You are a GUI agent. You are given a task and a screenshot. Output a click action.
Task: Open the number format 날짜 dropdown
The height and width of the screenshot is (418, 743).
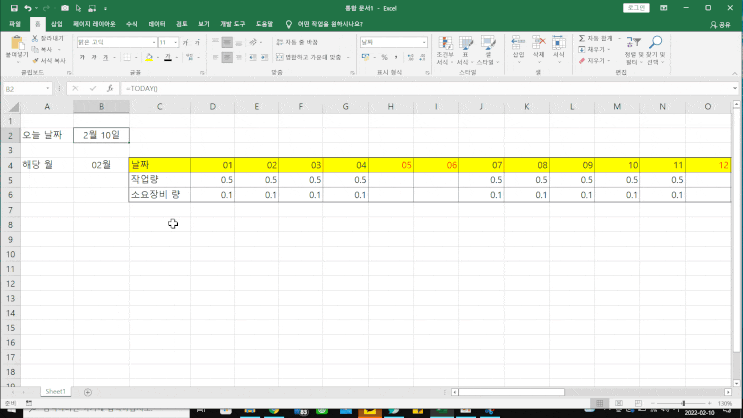[x=424, y=42]
